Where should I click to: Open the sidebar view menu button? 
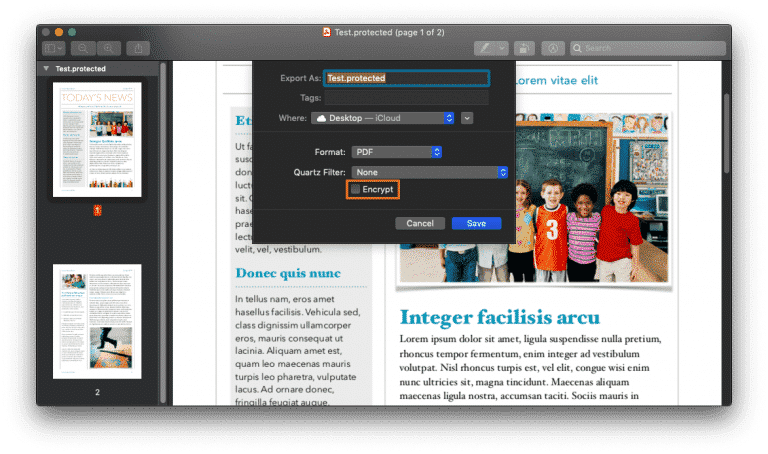tap(54, 48)
